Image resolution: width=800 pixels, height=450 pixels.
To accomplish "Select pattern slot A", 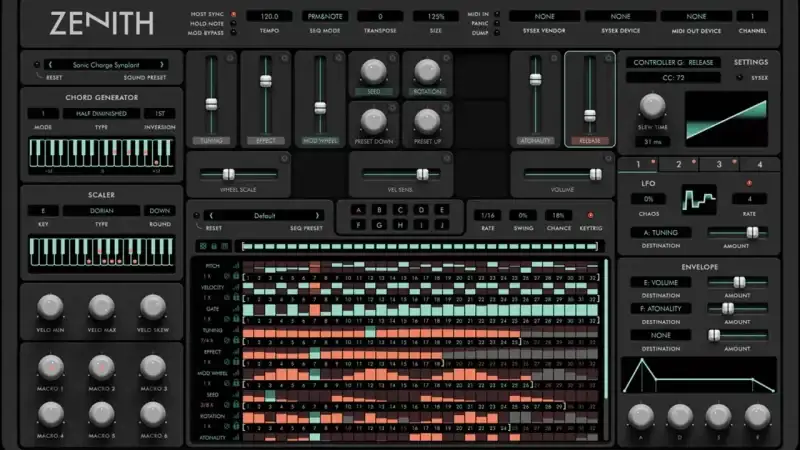I will pos(358,210).
